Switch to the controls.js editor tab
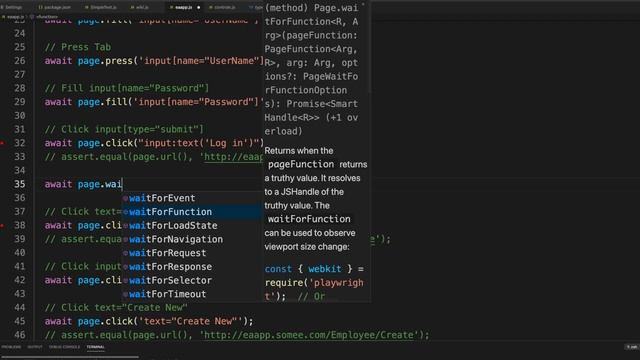This screenshot has width=640, height=360. (x=222, y=7)
